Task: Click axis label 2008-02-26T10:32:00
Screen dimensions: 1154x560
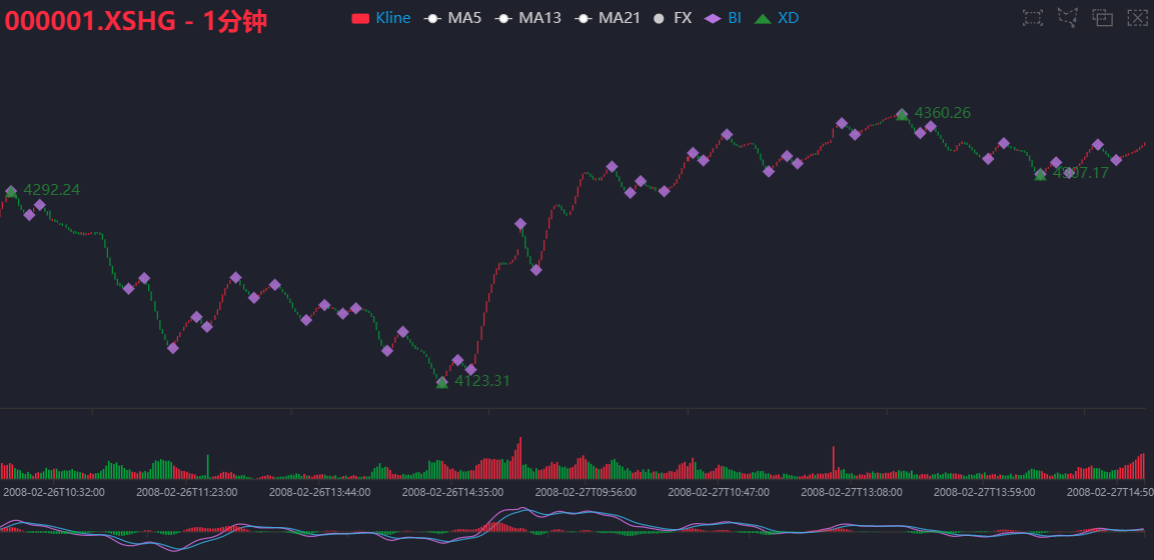Action: (54, 492)
